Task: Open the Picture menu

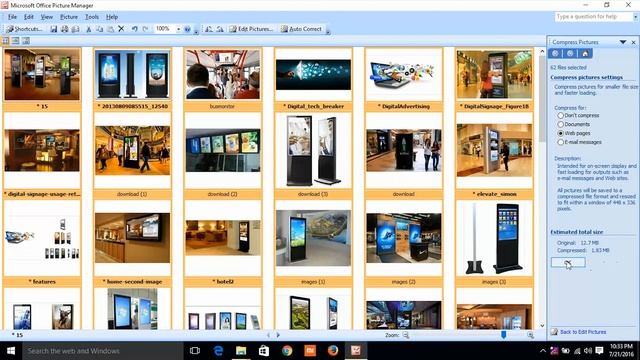Action: [x=69, y=17]
